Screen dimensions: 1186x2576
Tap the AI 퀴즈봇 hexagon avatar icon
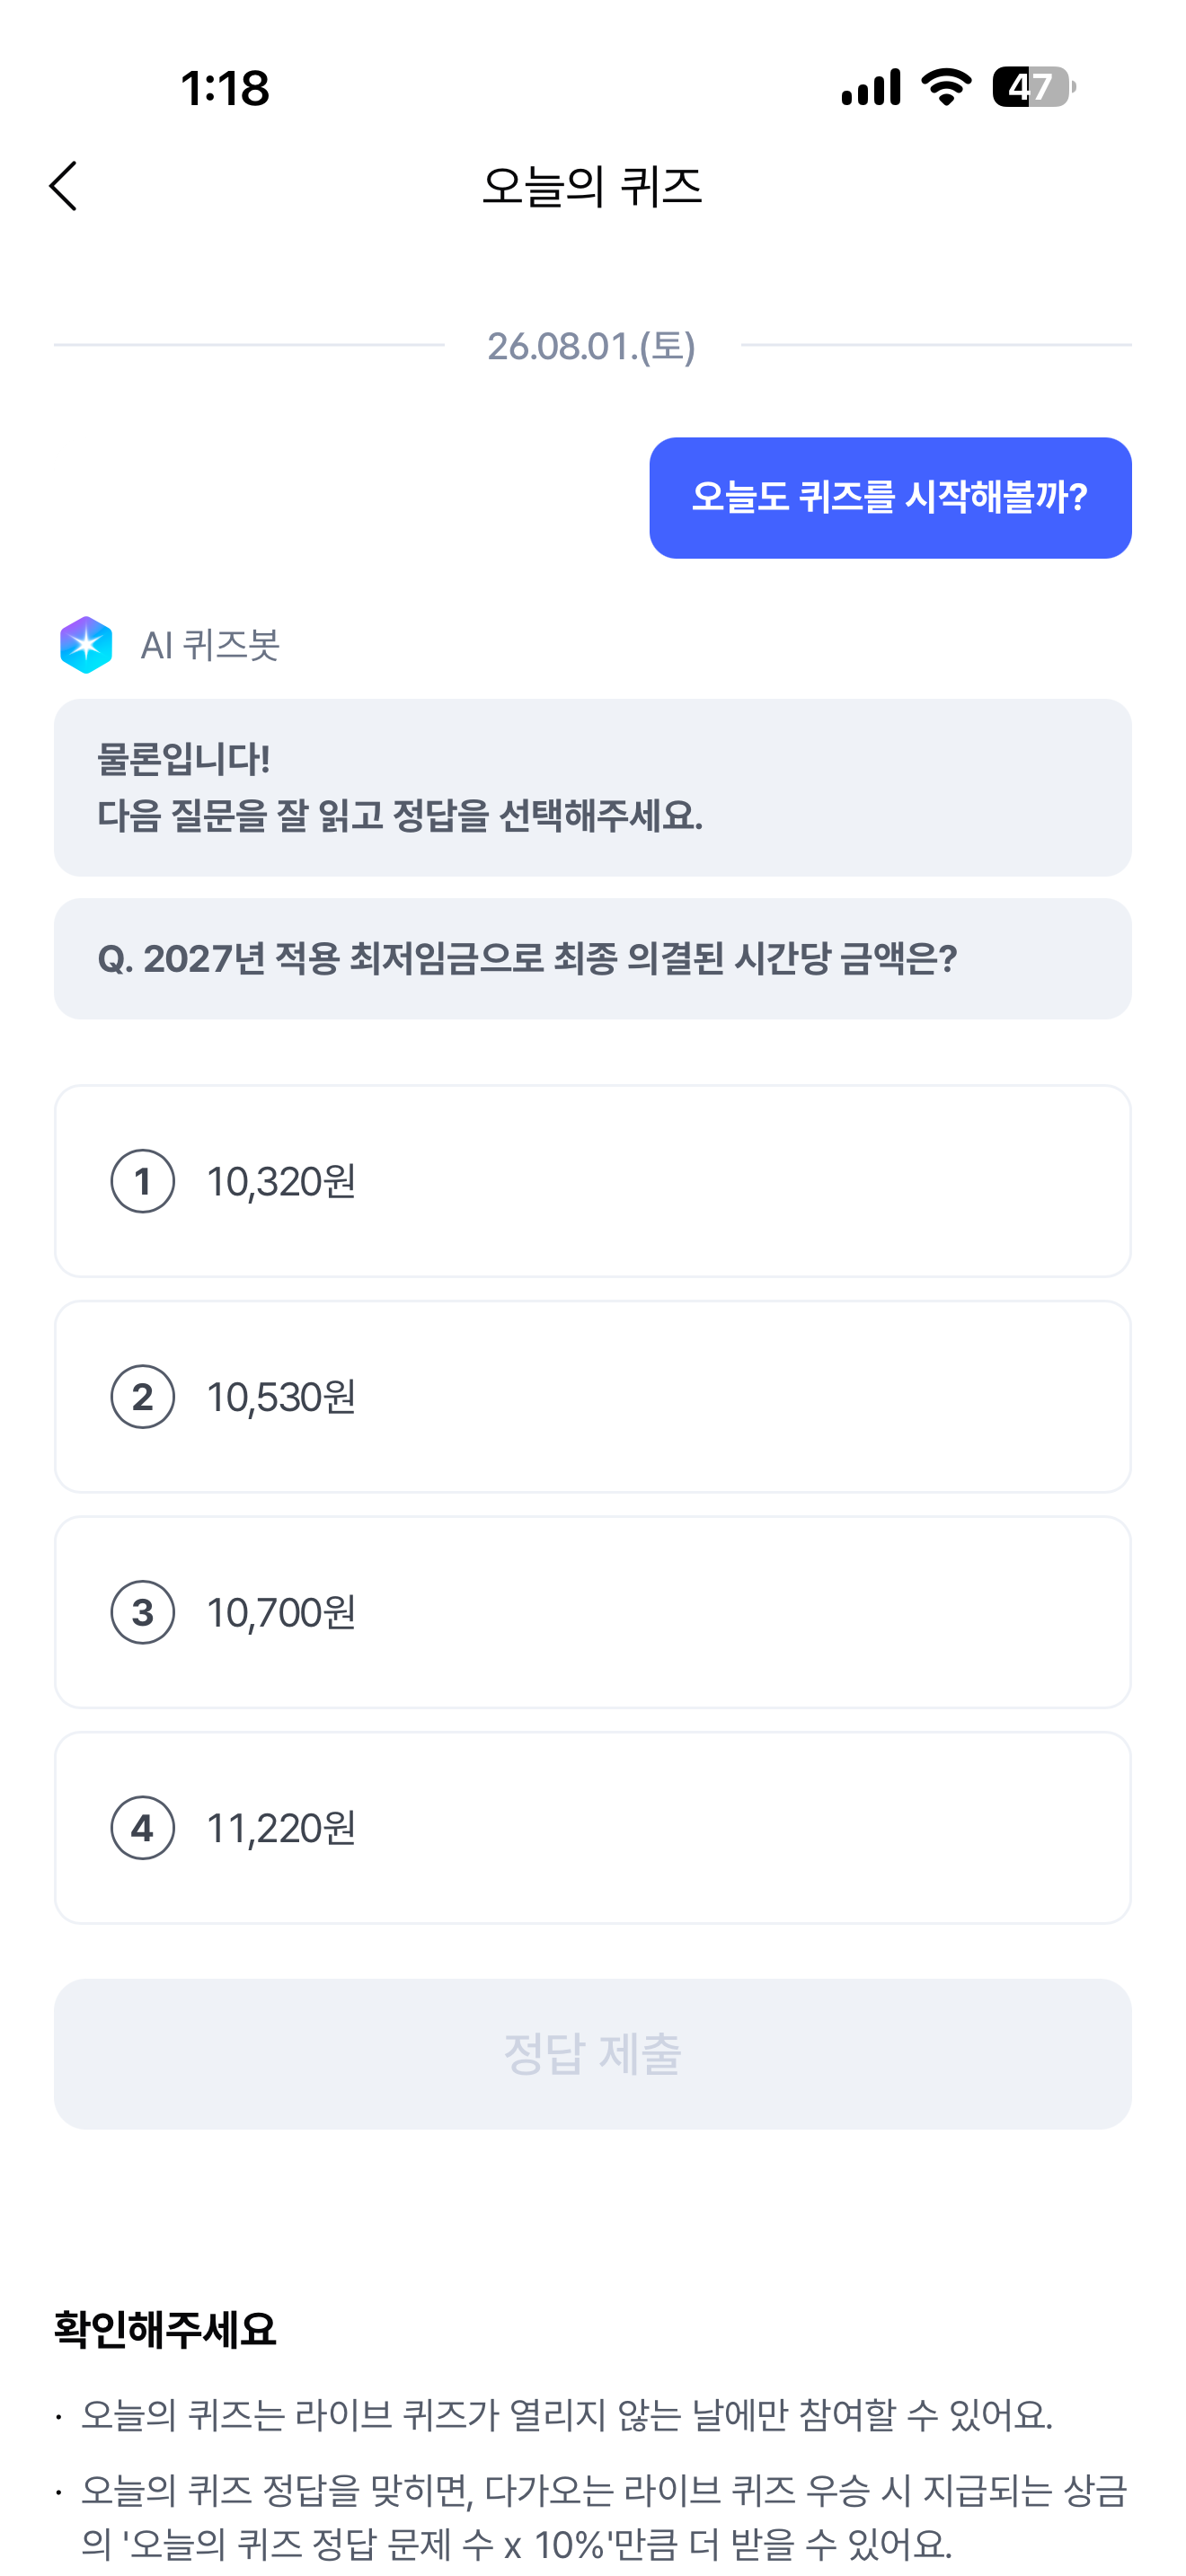tap(86, 645)
